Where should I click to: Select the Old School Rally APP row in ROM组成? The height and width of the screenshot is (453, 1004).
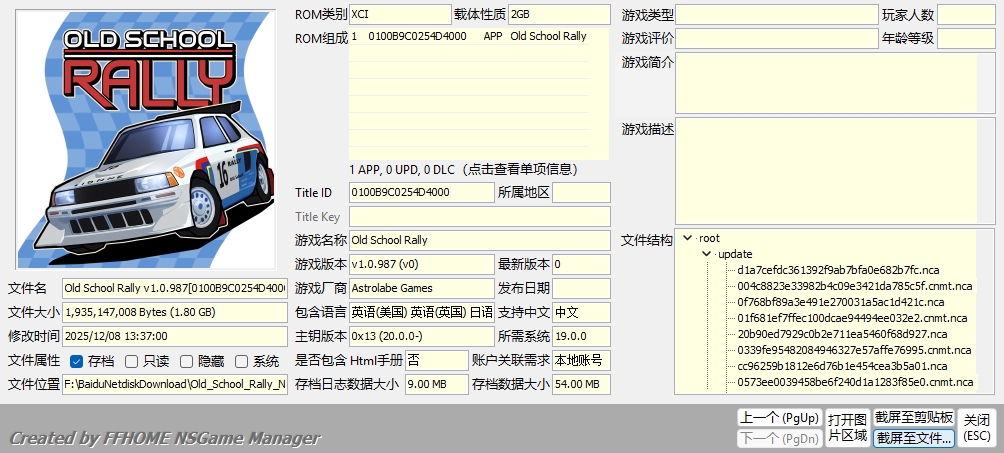point(468,36)
